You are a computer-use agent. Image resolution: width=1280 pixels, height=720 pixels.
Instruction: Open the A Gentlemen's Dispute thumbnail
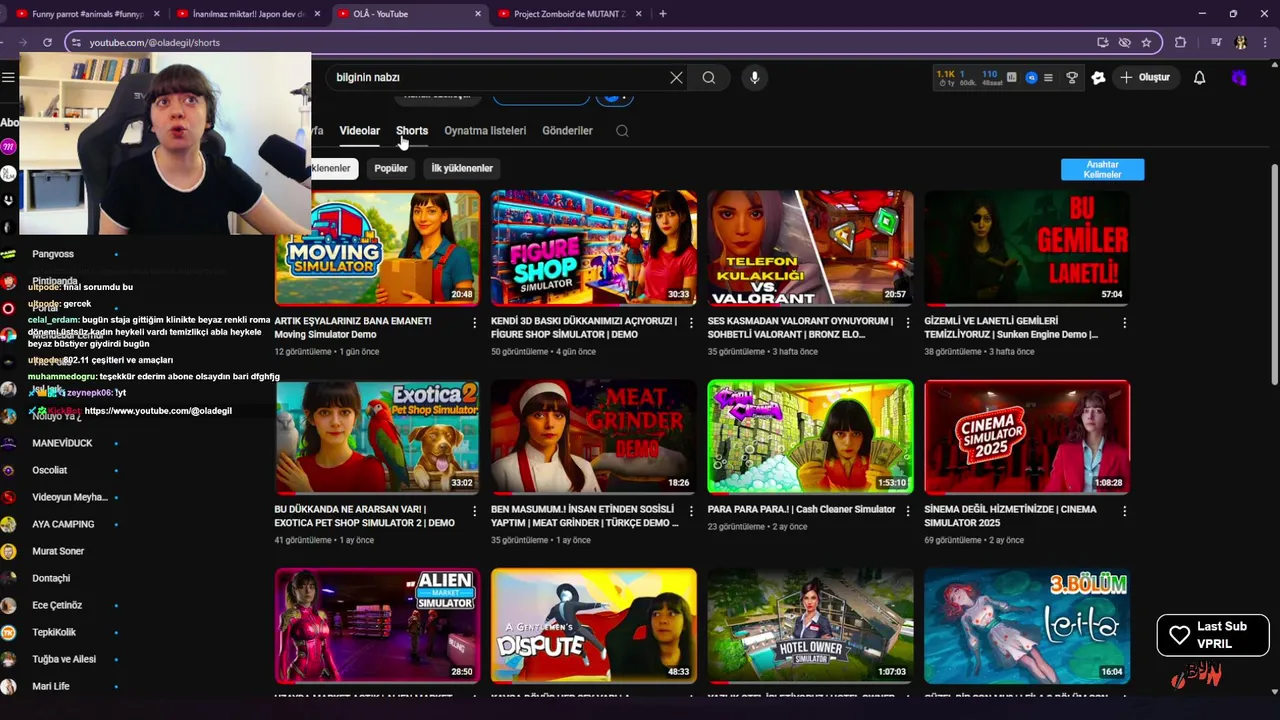point(594,626)
